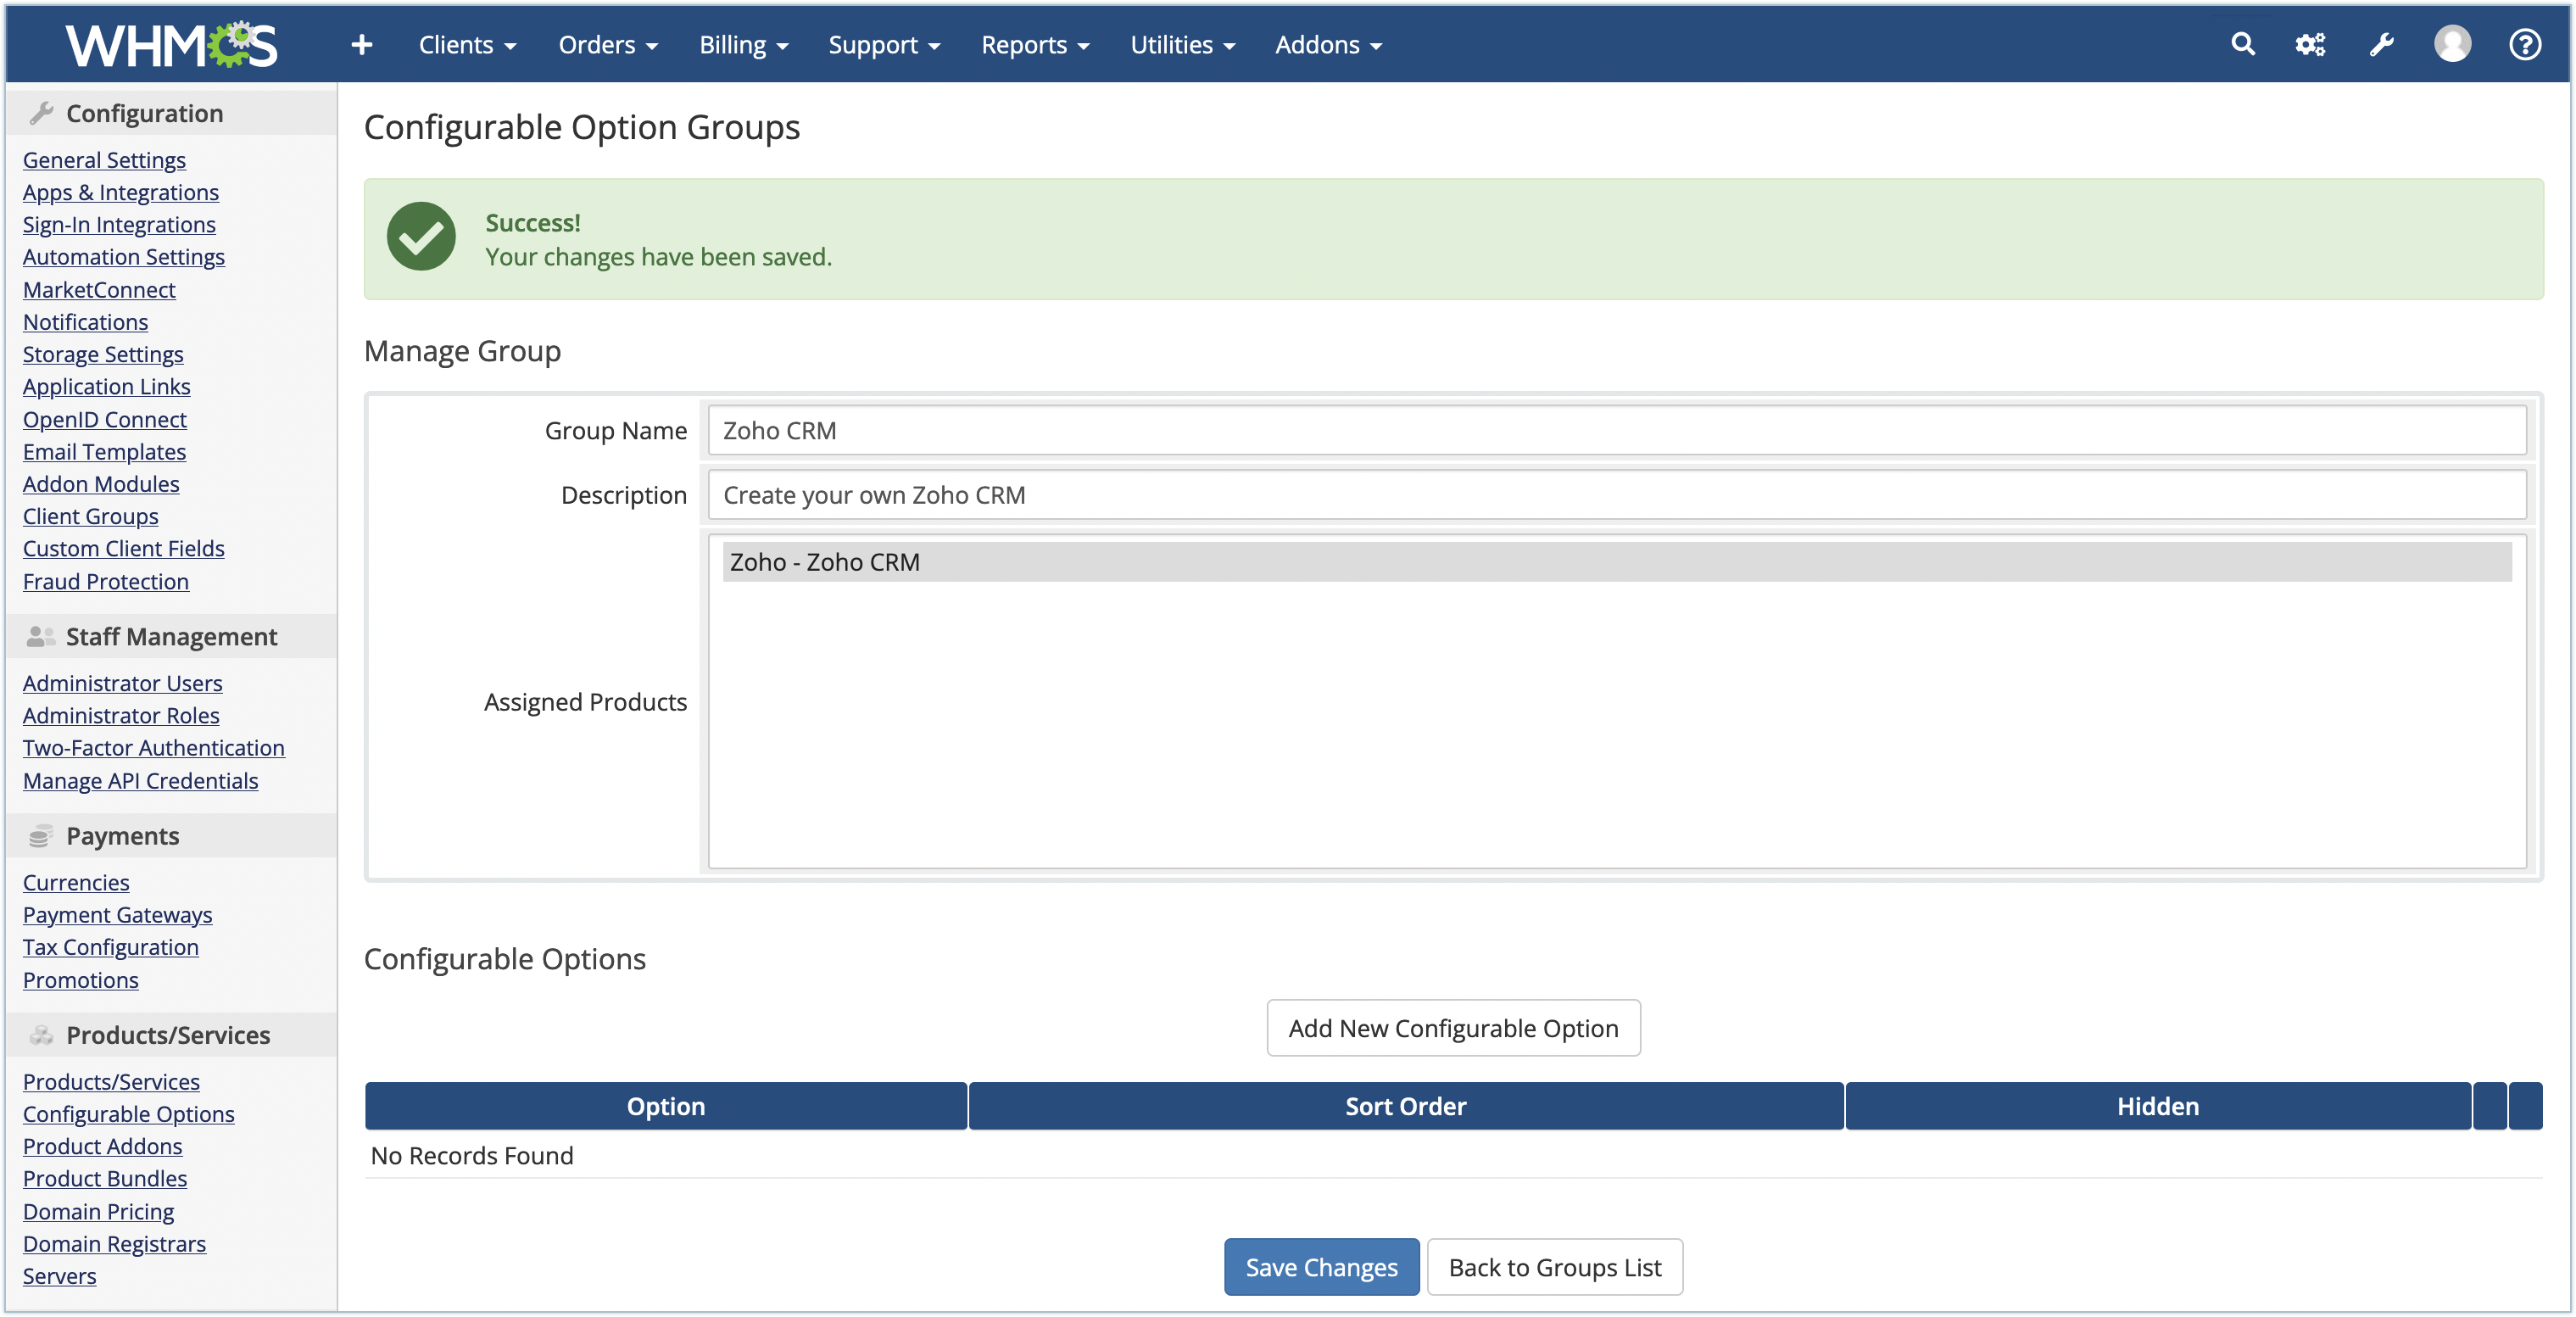The image size is (2576, 1317).
Task: Expand the Billing dropdown menu
Action: (743, 45)
